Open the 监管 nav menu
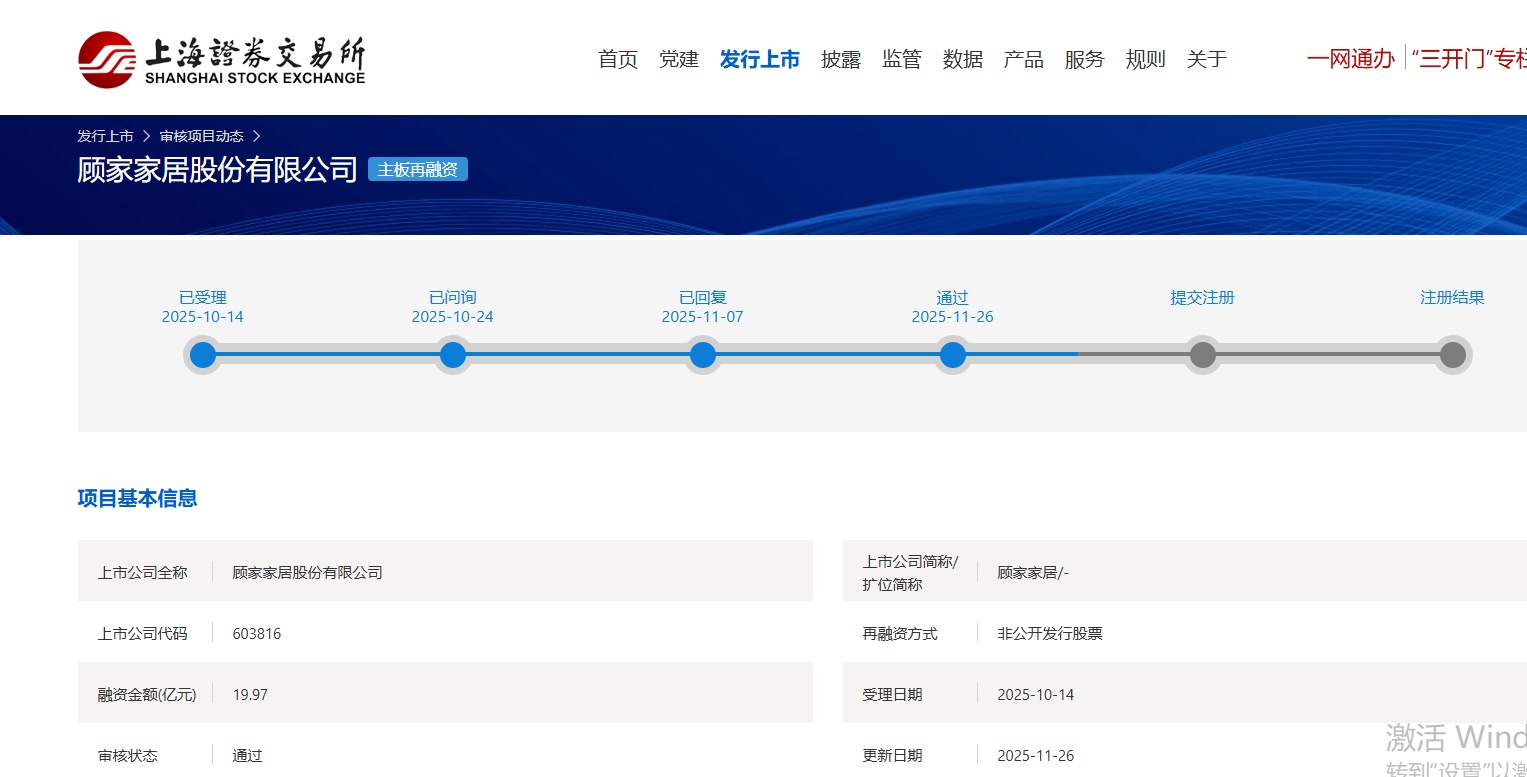The height and width of the screenshot is (777, 1527). 902,59
